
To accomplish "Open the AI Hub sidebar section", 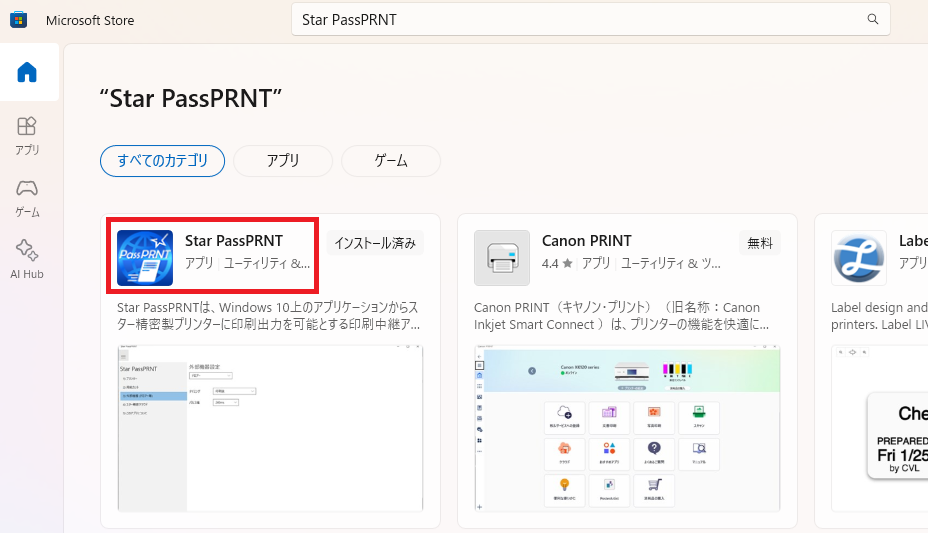I will (27, 259).
